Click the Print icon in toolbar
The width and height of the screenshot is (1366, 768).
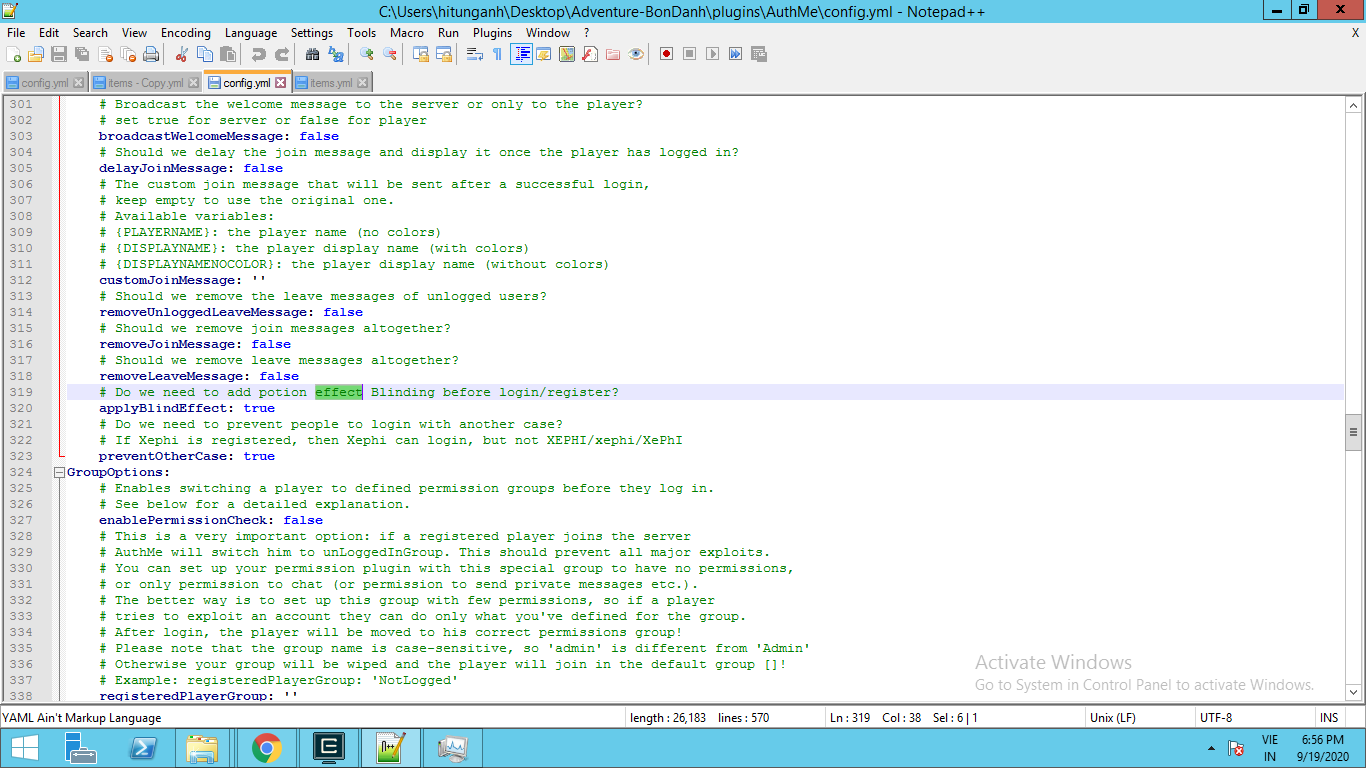151,54
